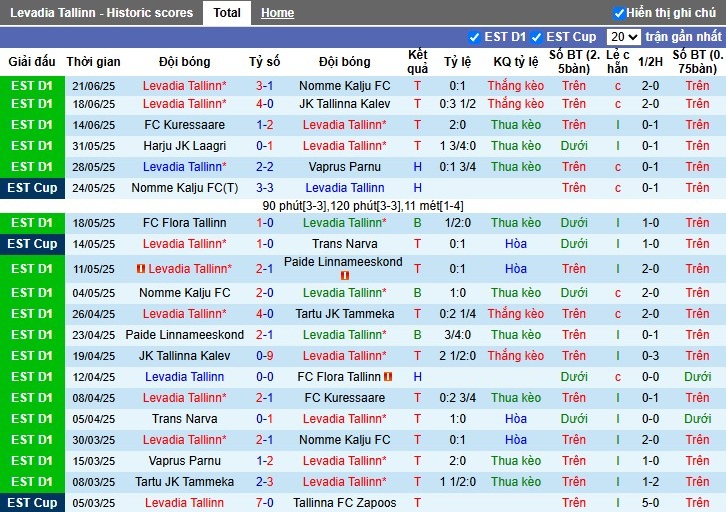The image size is (726, 512).
Task: Select Nomme Kalju FC in the 21/06/25 row
Action: (344, 86)
